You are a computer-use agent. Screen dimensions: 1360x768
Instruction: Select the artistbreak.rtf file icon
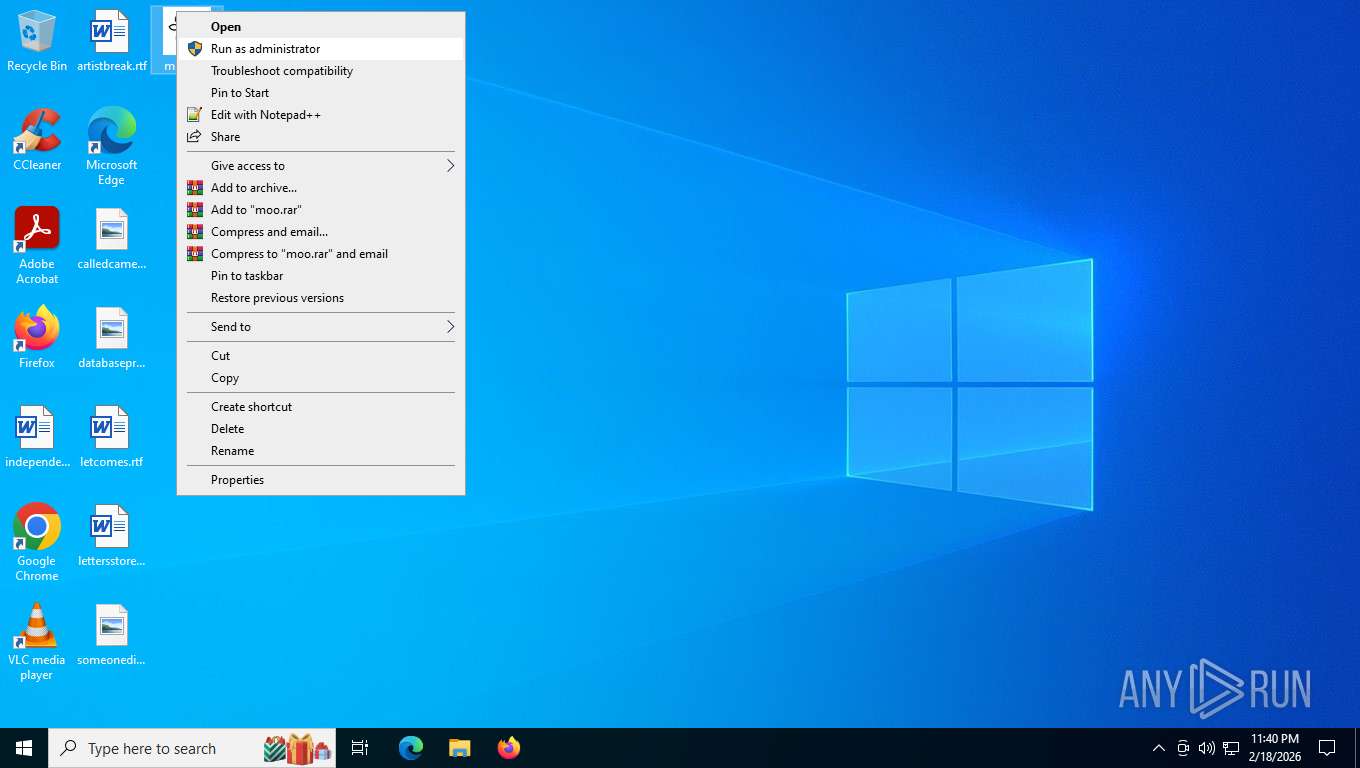(x=111, y=41)
